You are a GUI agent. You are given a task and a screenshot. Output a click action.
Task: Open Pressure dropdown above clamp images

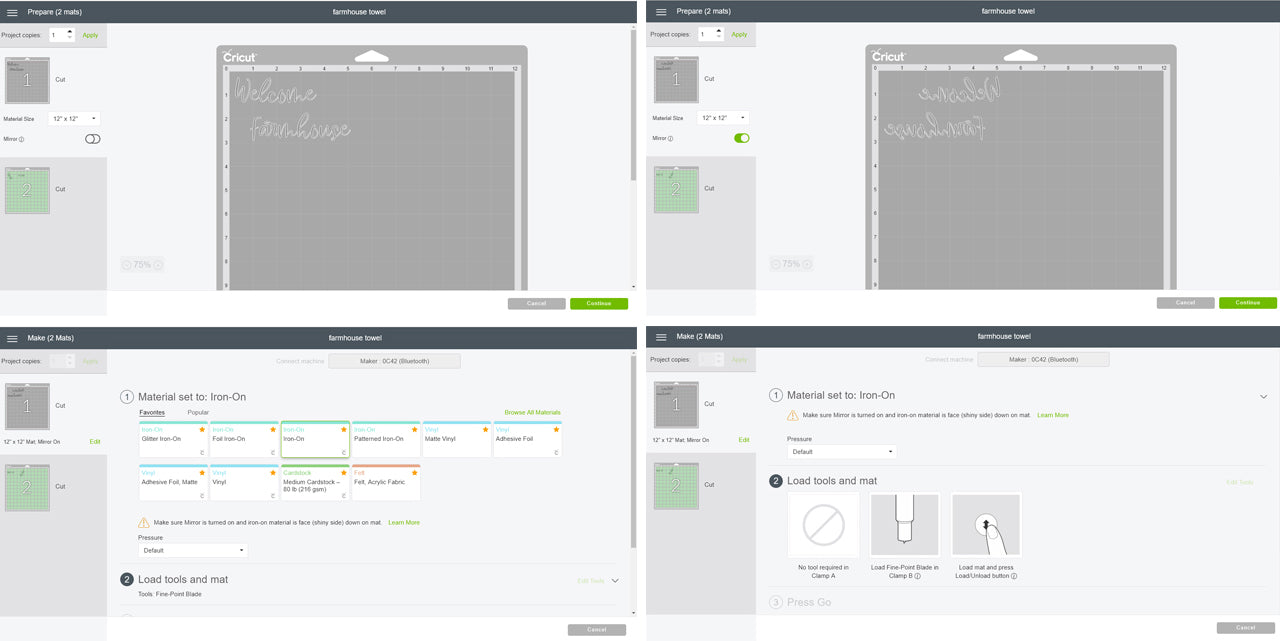click(842, 451)
